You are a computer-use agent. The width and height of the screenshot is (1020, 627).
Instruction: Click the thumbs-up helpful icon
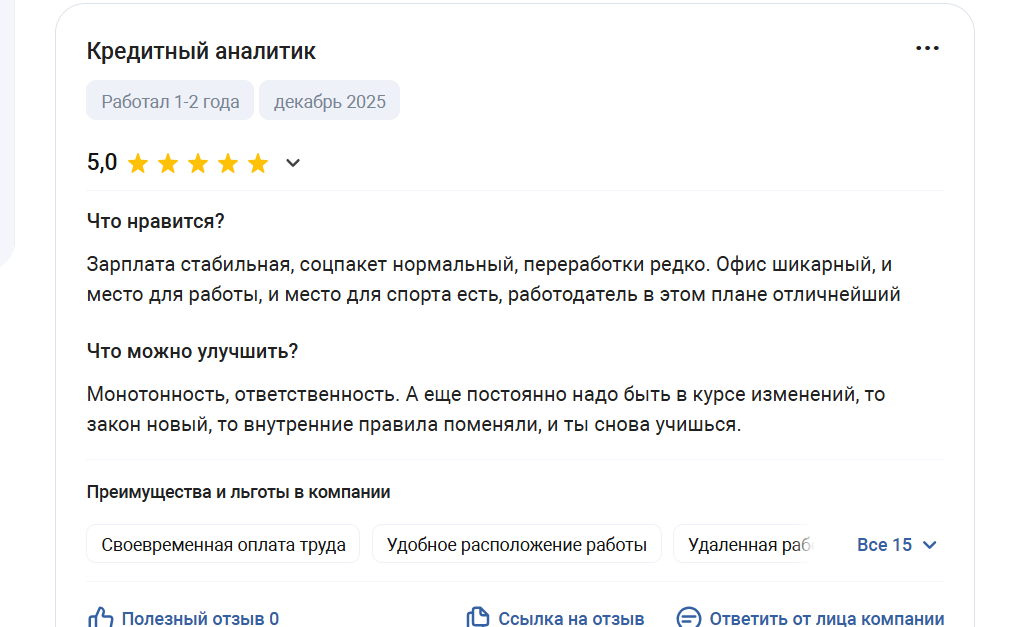coord(101,618)
